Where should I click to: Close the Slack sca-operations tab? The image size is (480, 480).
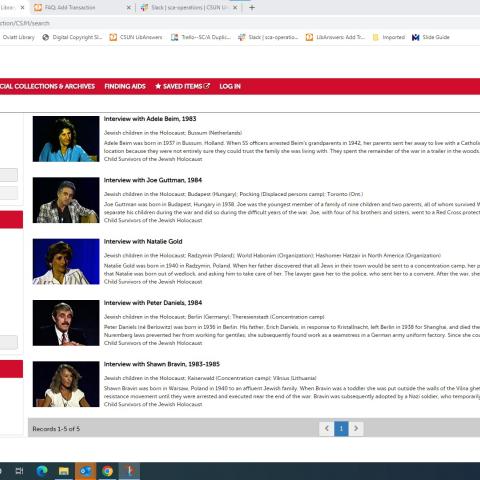235,7
